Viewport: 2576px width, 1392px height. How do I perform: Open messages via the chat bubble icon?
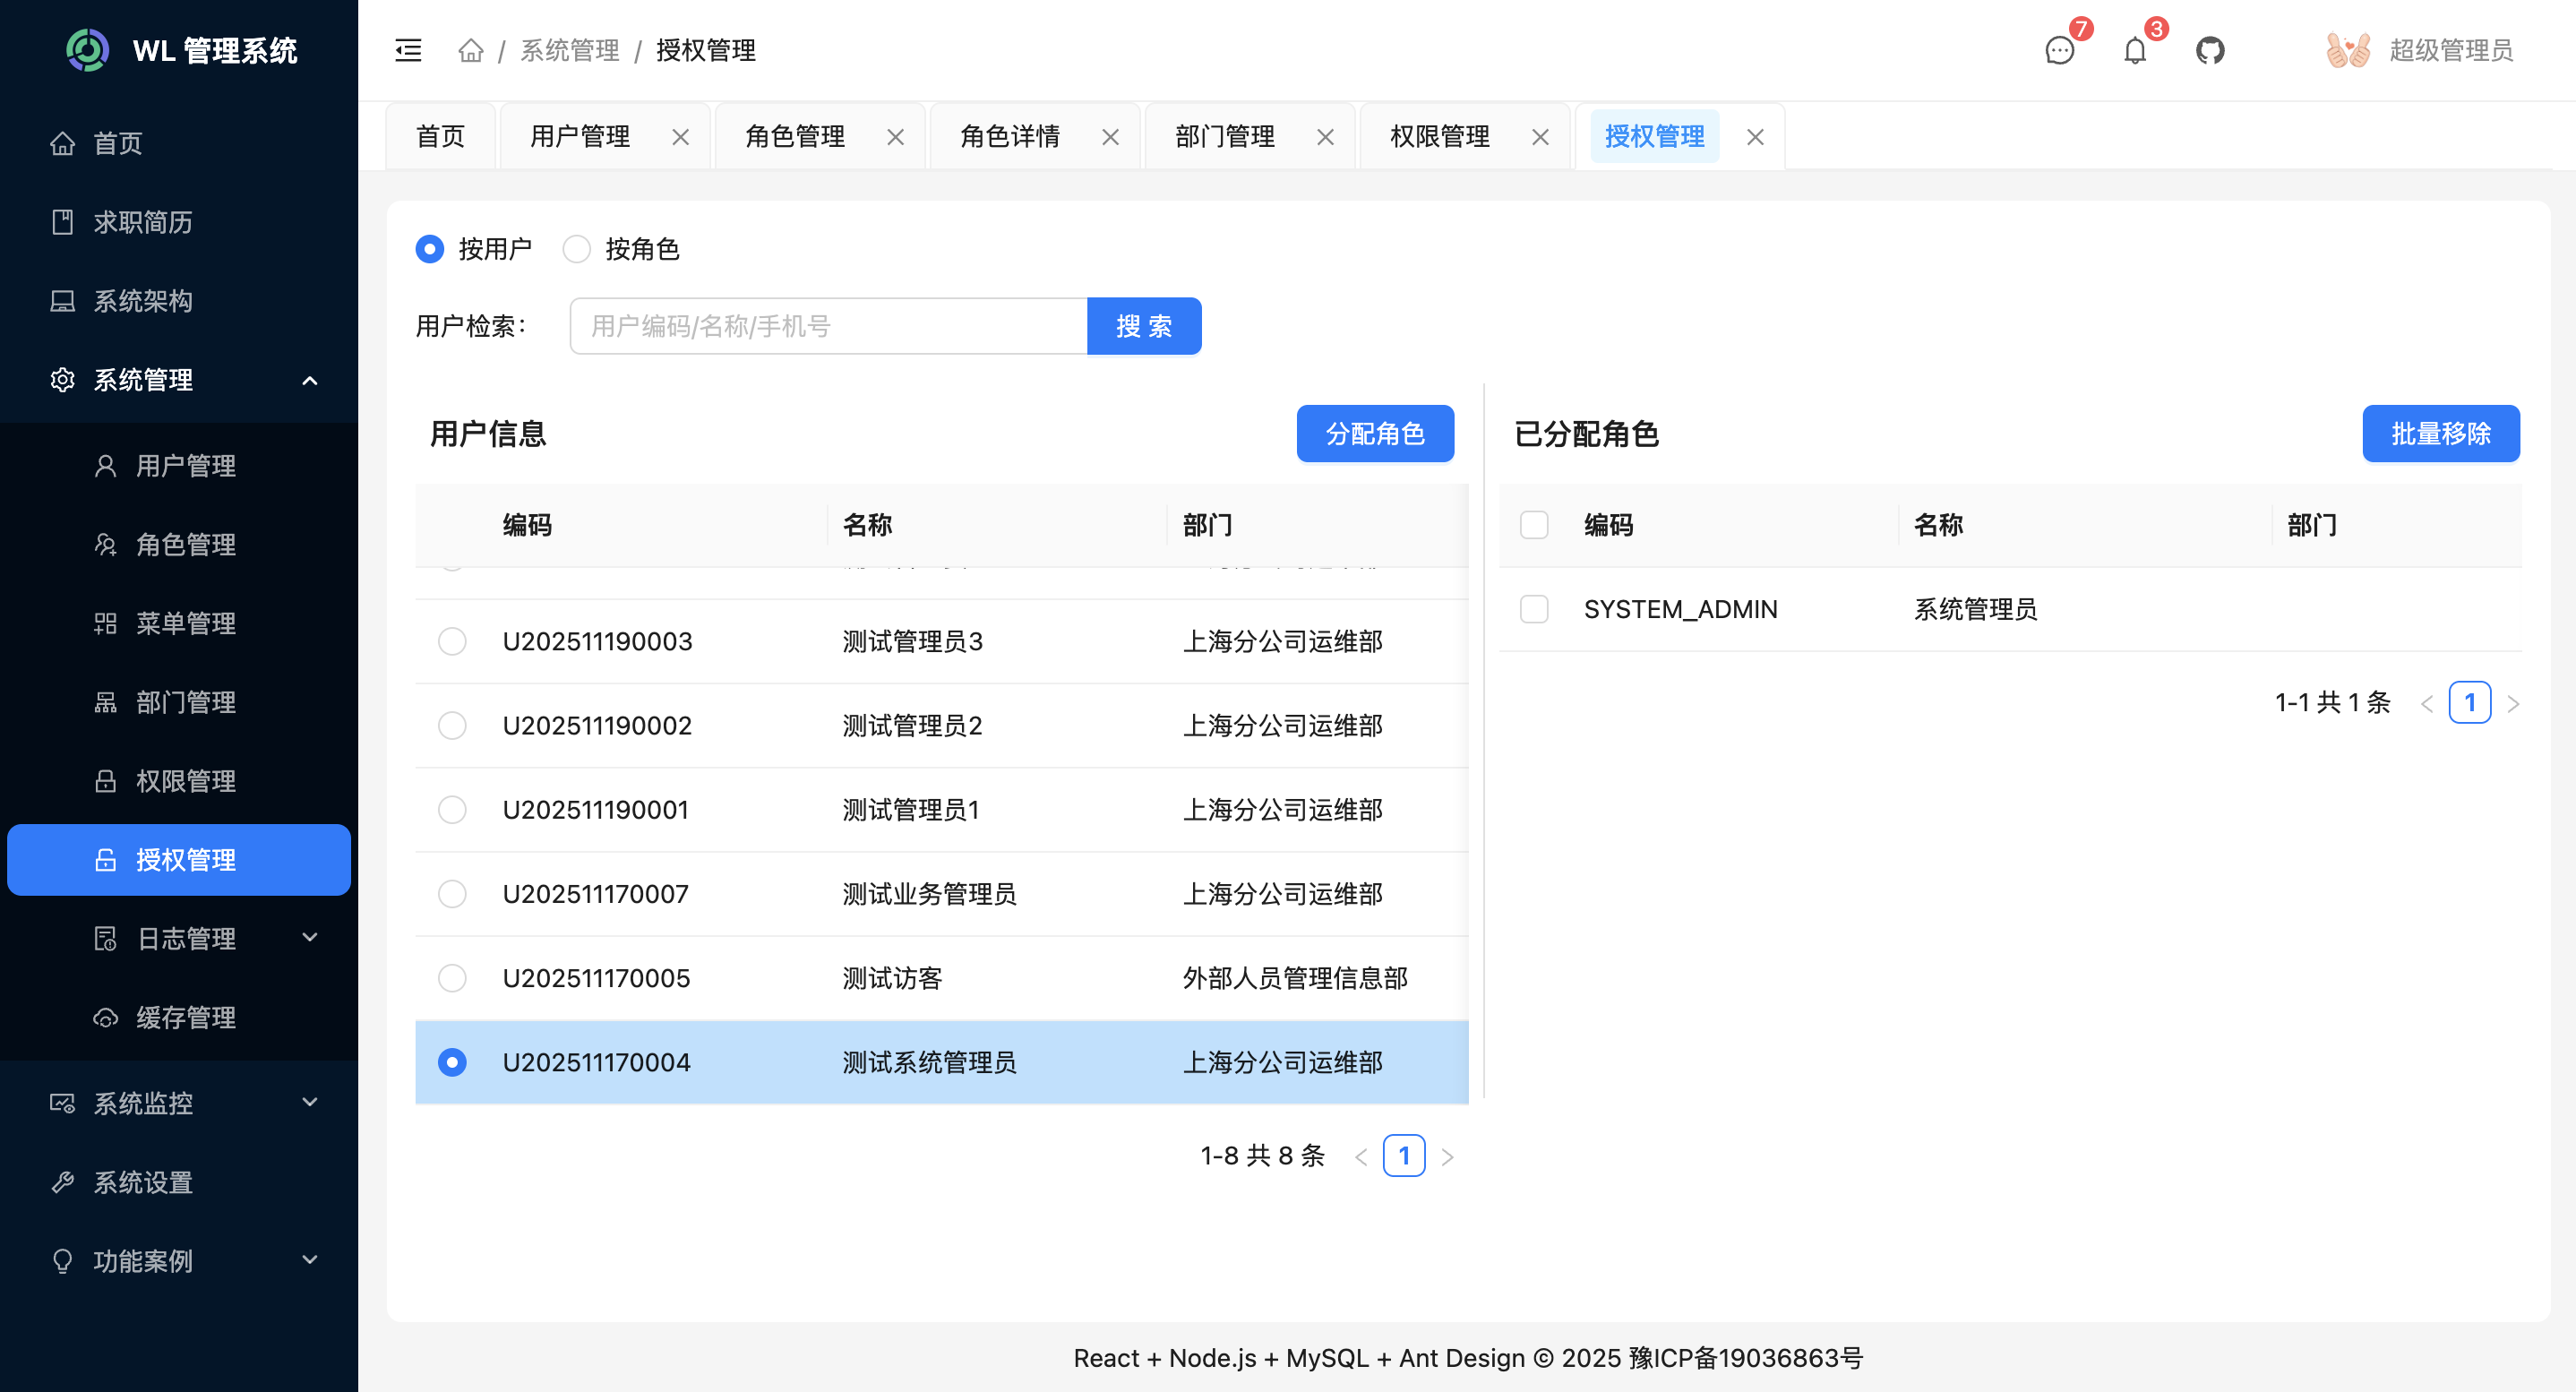[2059, 50]
